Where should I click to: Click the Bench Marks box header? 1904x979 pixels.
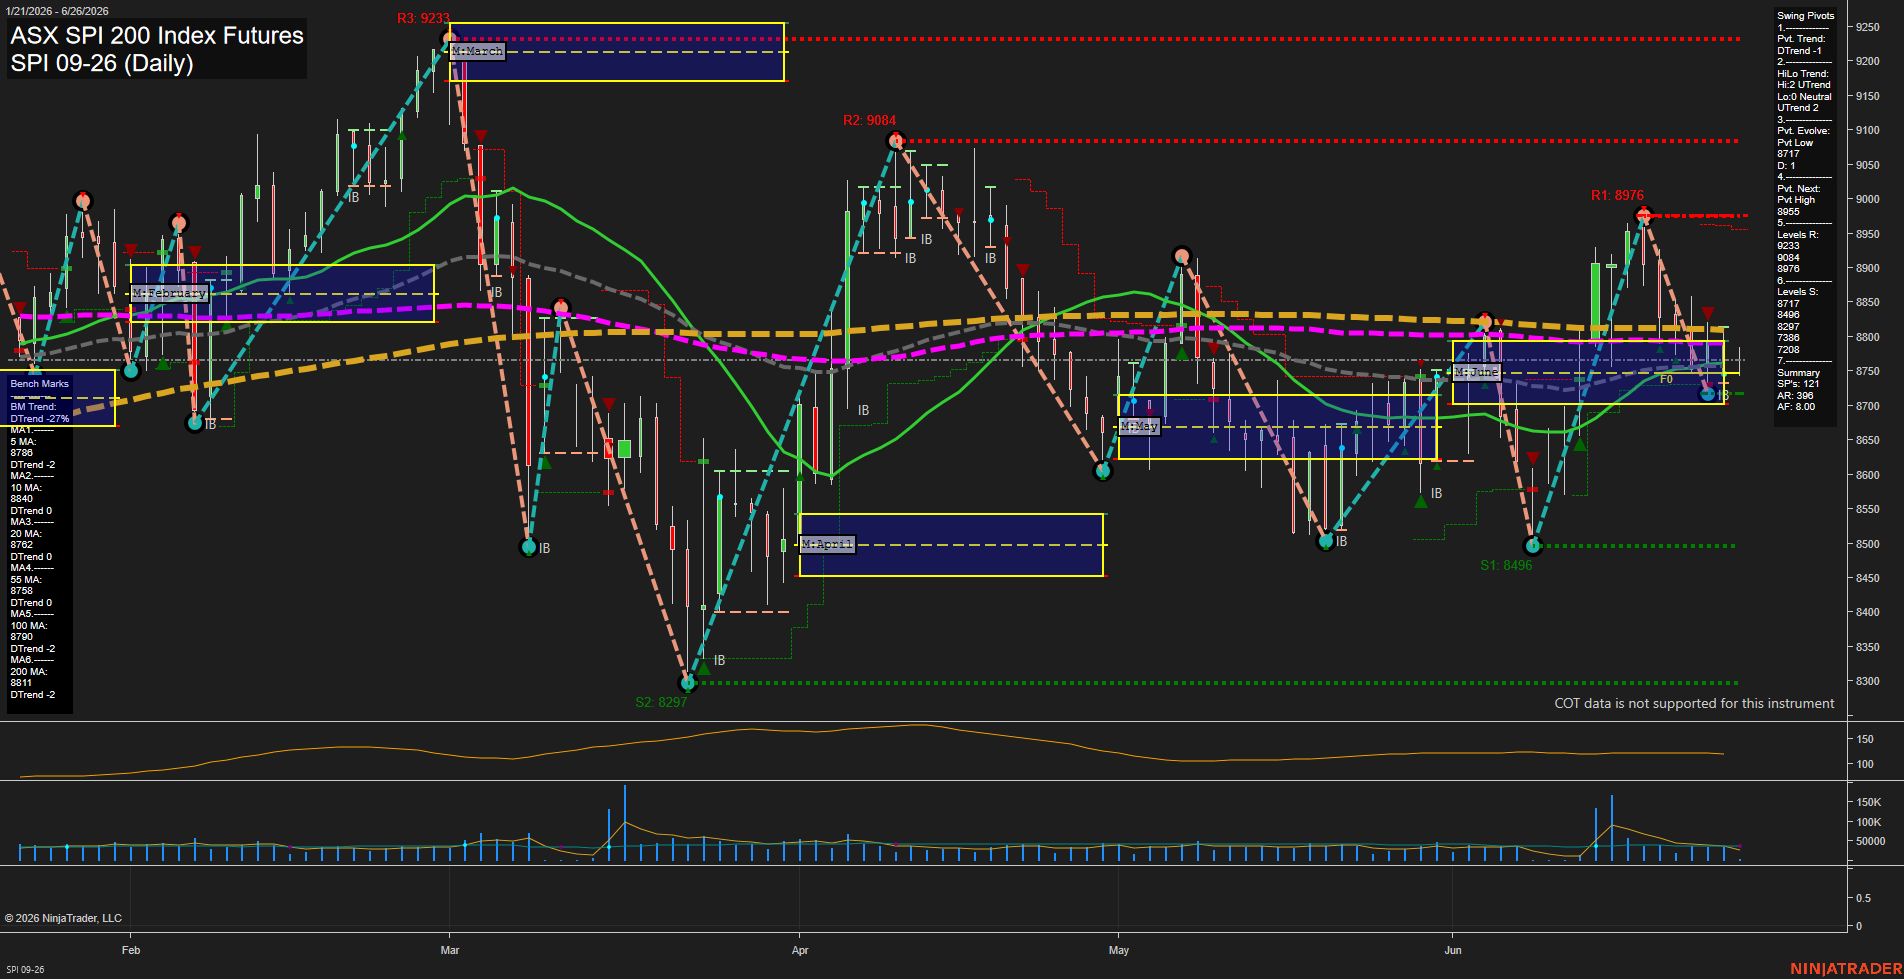[40, 384]
